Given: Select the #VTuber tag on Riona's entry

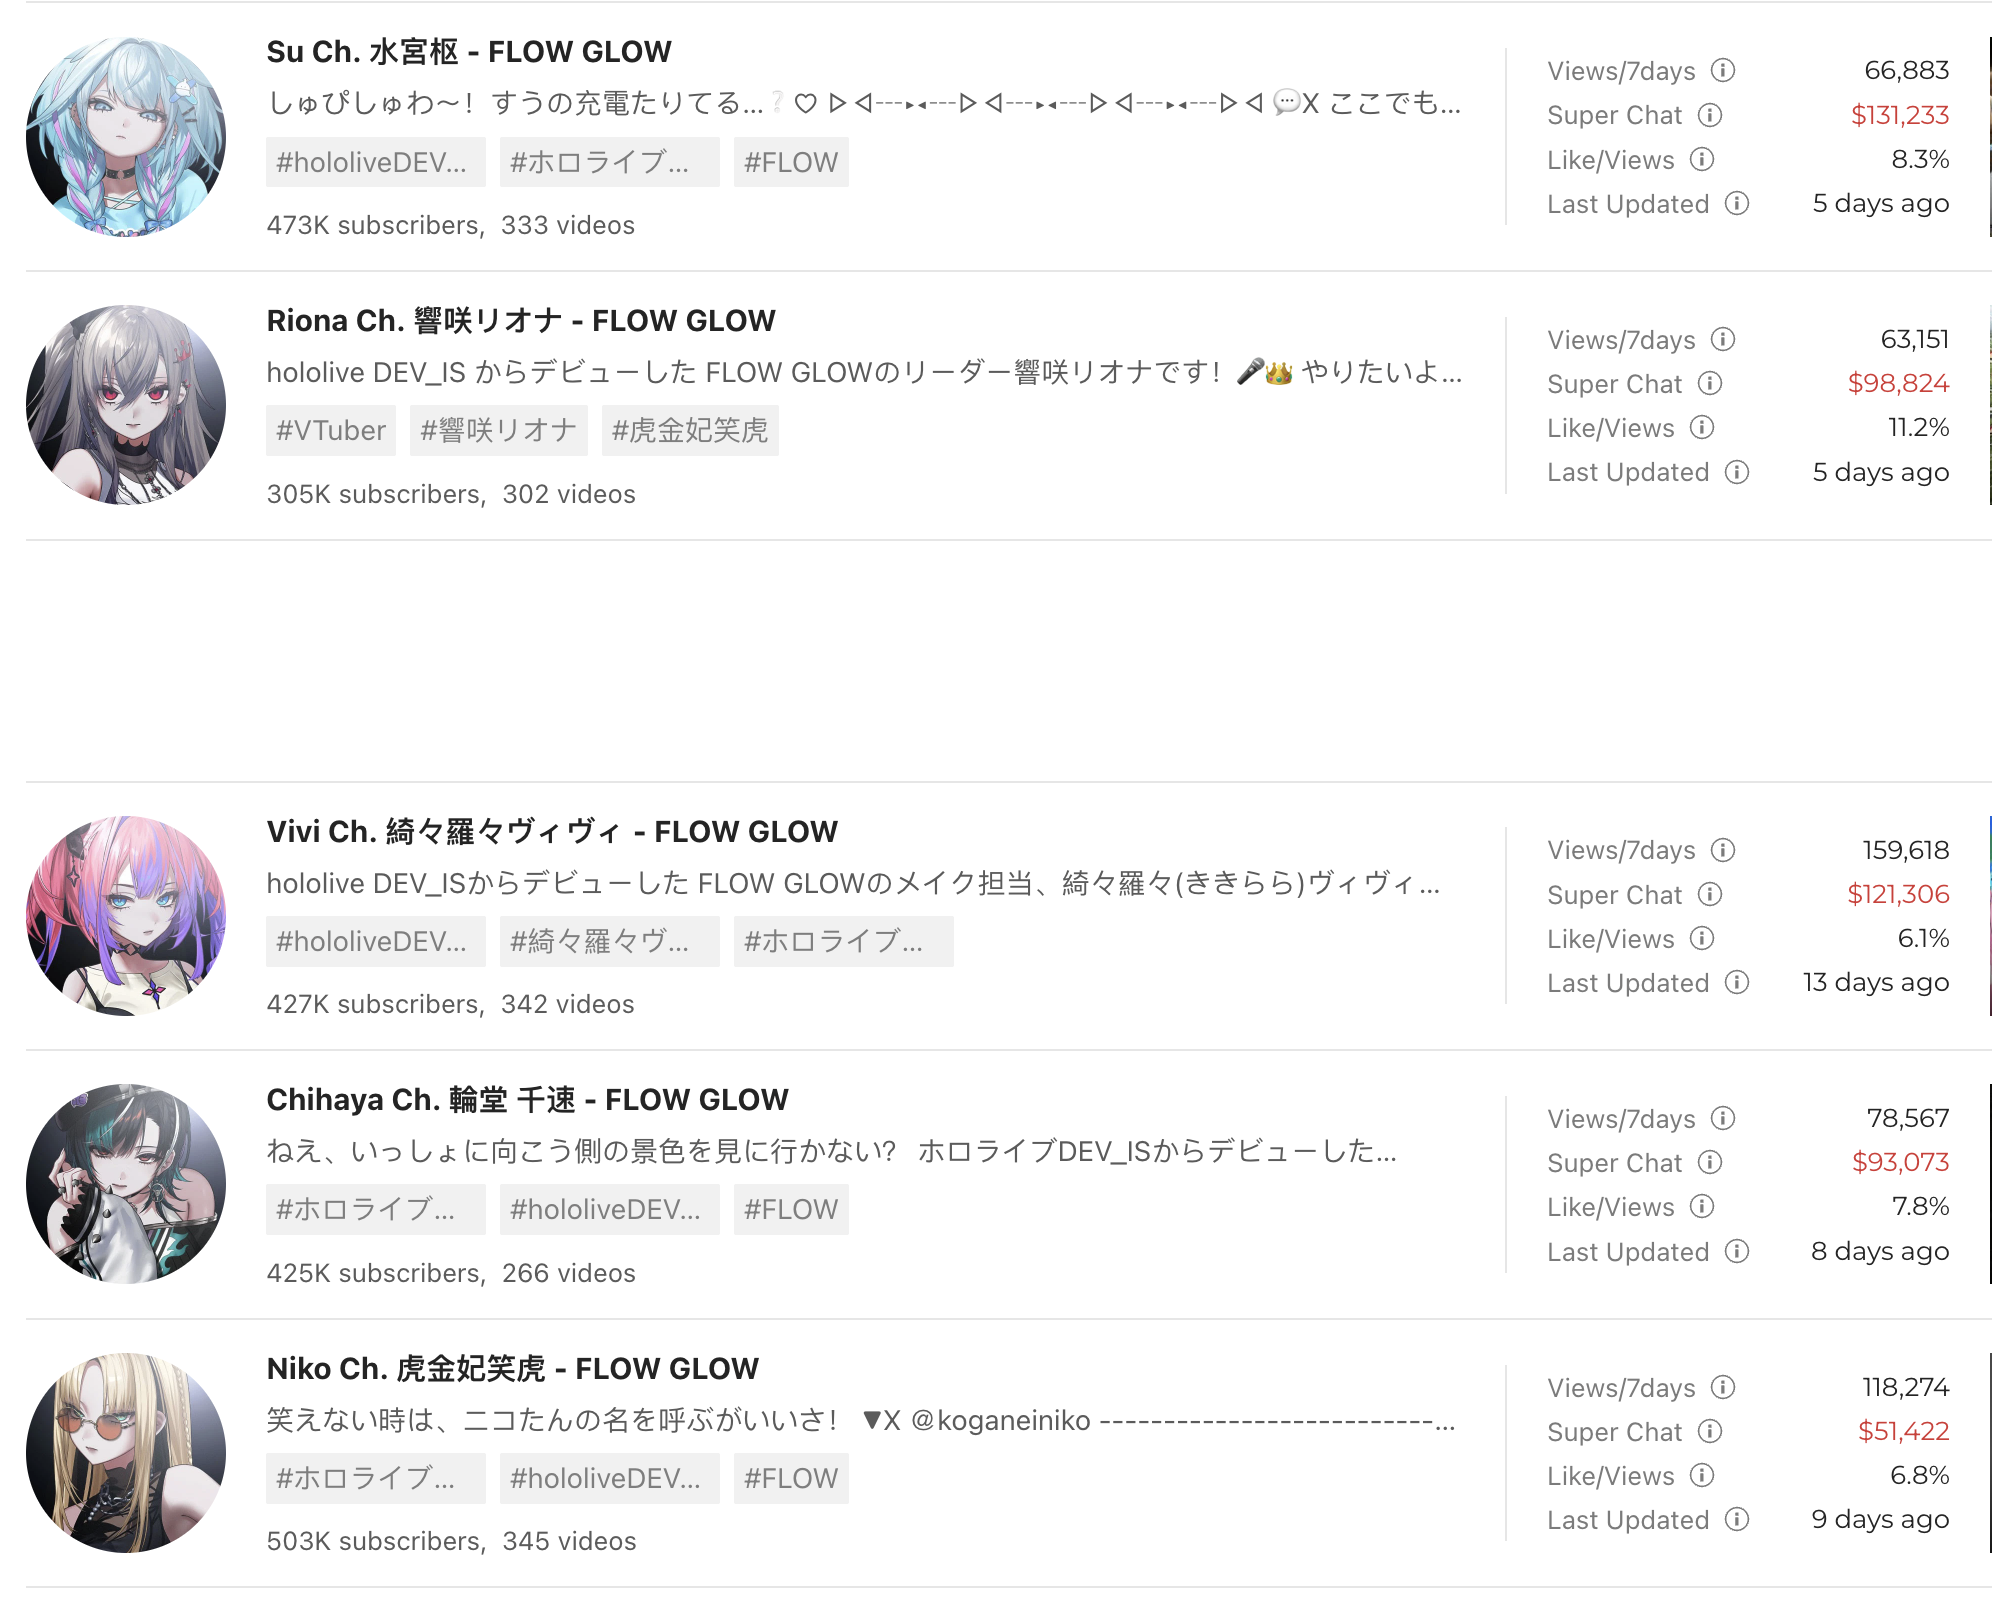Looking at the screenshot, I should pyautogui.click(x=331, y=431).
